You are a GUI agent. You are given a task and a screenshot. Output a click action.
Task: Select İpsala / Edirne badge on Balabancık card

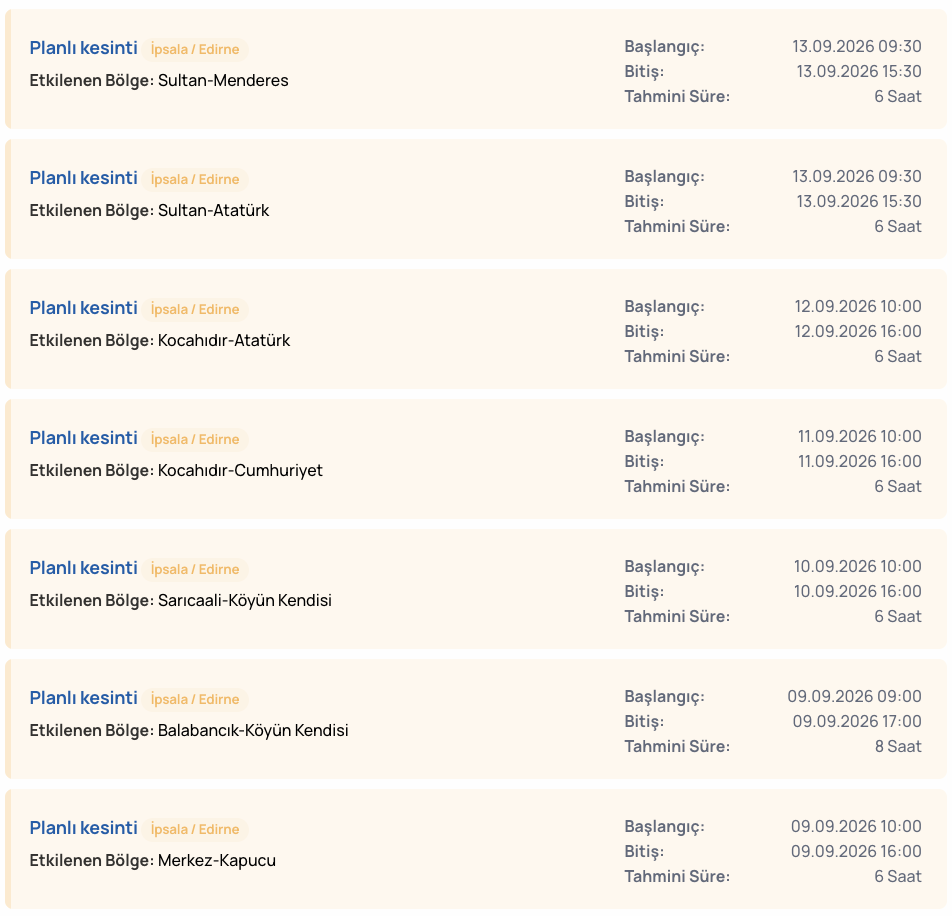[195, 699]
